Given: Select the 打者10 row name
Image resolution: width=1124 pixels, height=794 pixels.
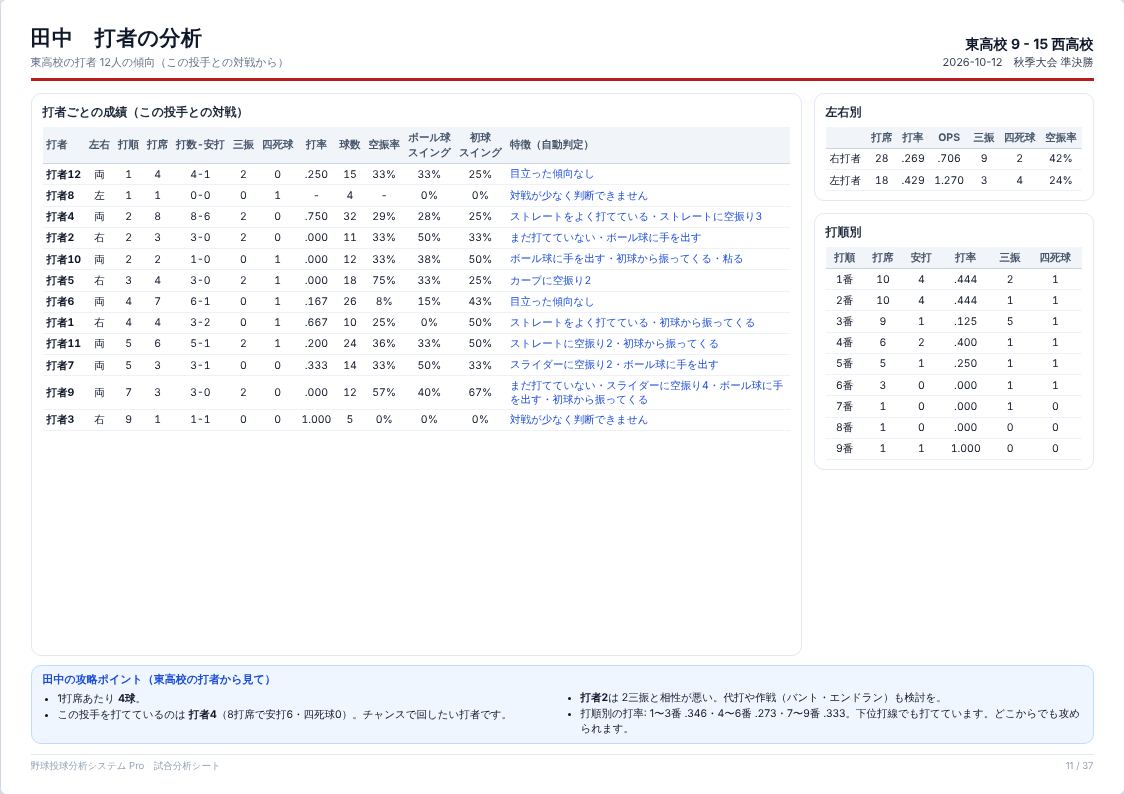Looking at the screenshot, I should tap(64, 259).
